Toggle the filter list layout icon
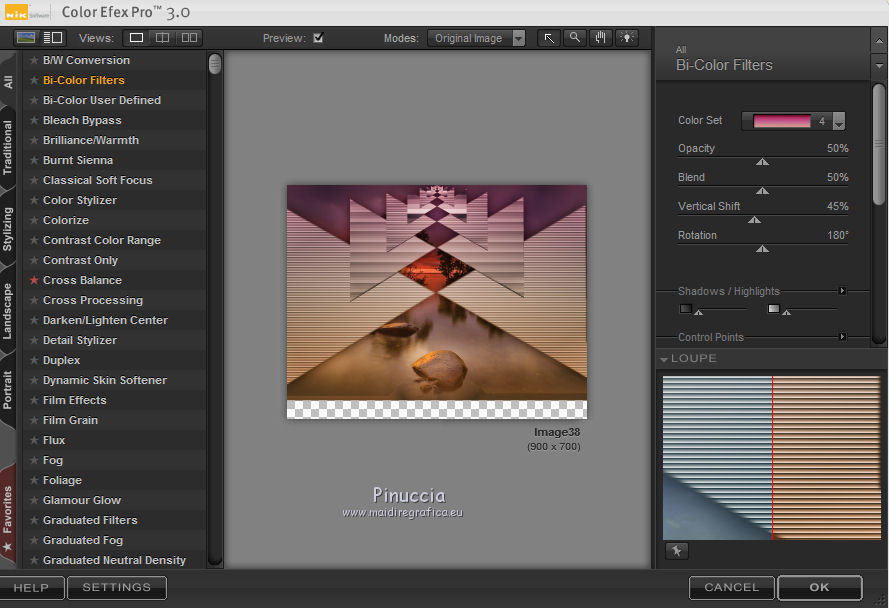This screenshot has height=608, width=889. click(53, 38)
